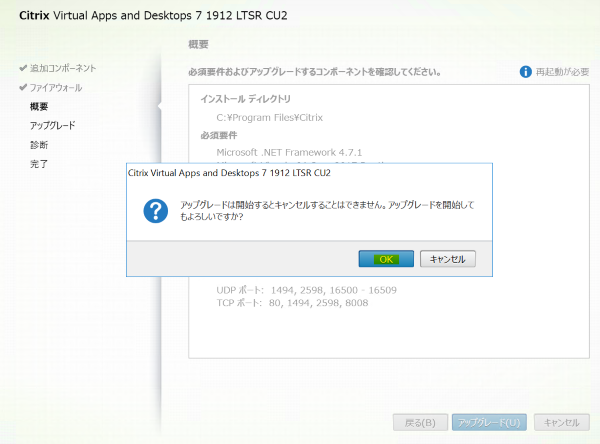The width and height of the screenshot is (600, 444).
Task: Click the Citrix Virtual Apps window title
Action: (153, 15)
